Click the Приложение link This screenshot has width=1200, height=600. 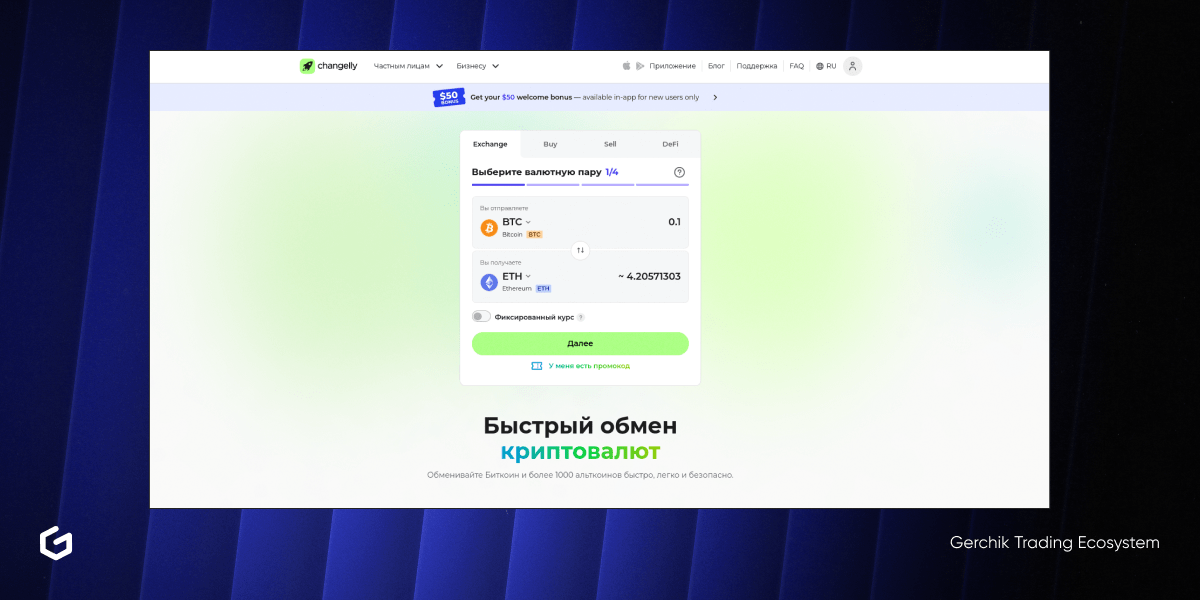[672, 66]
